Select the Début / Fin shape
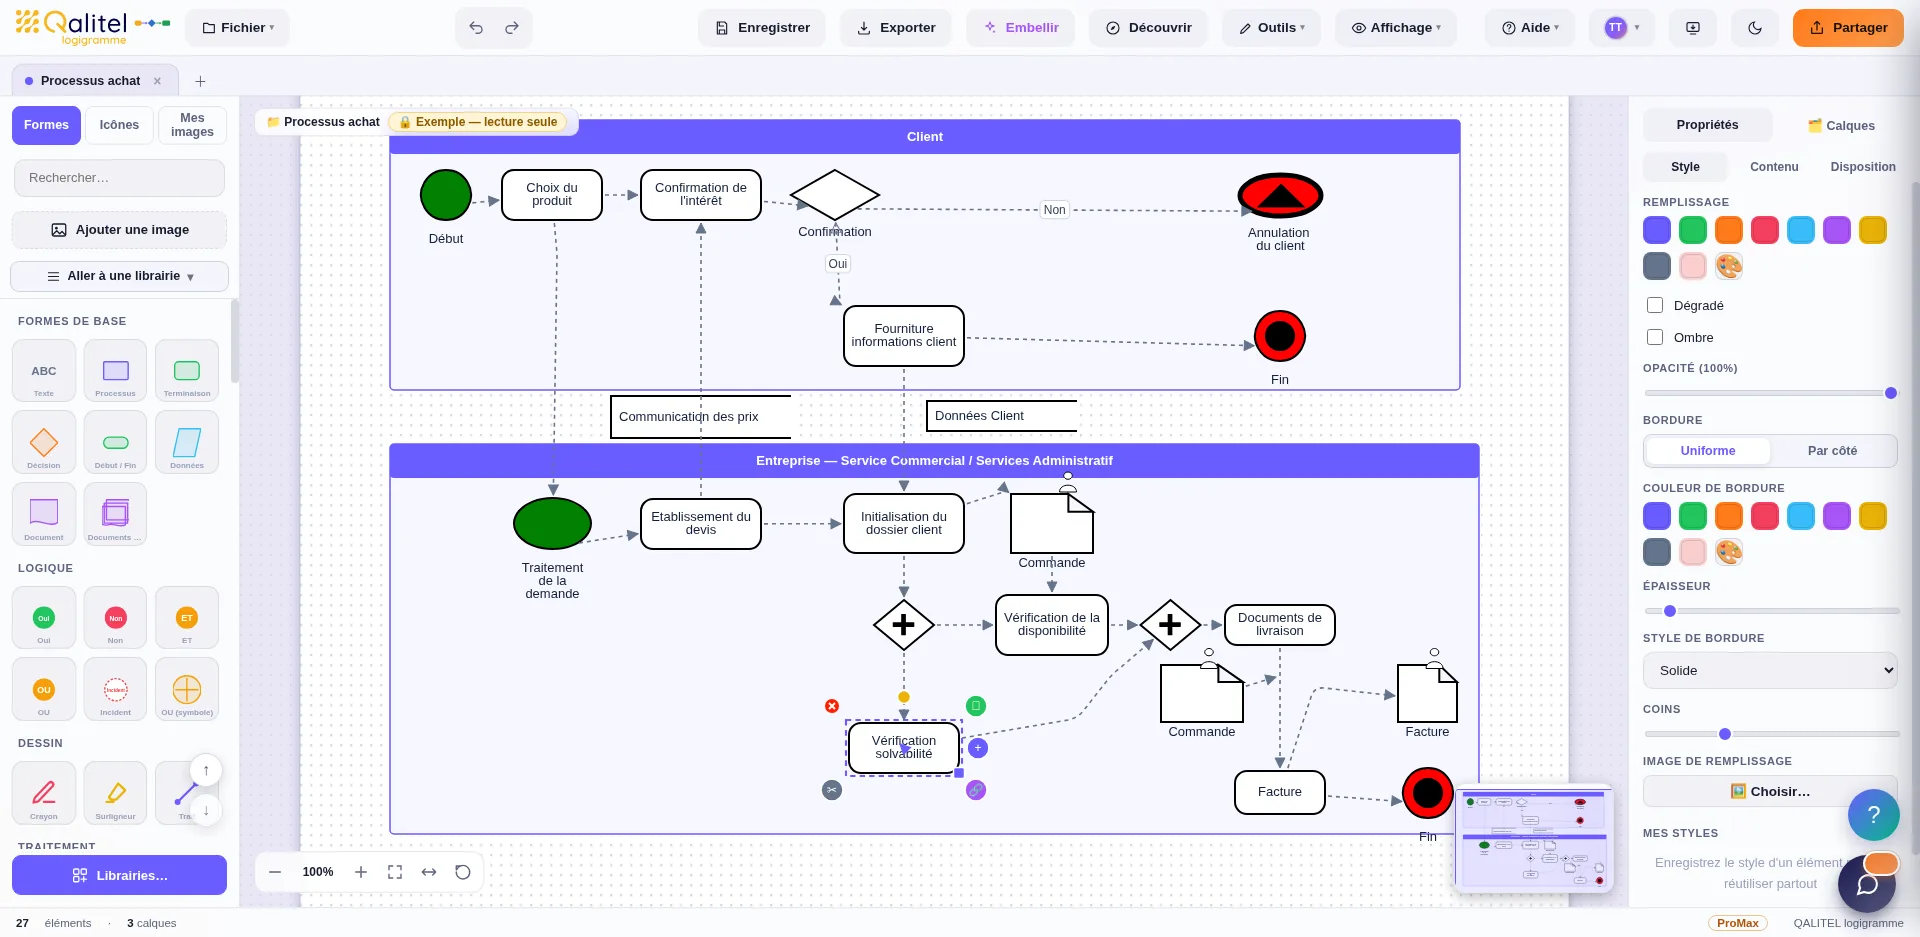 click(x=115, y=442)
